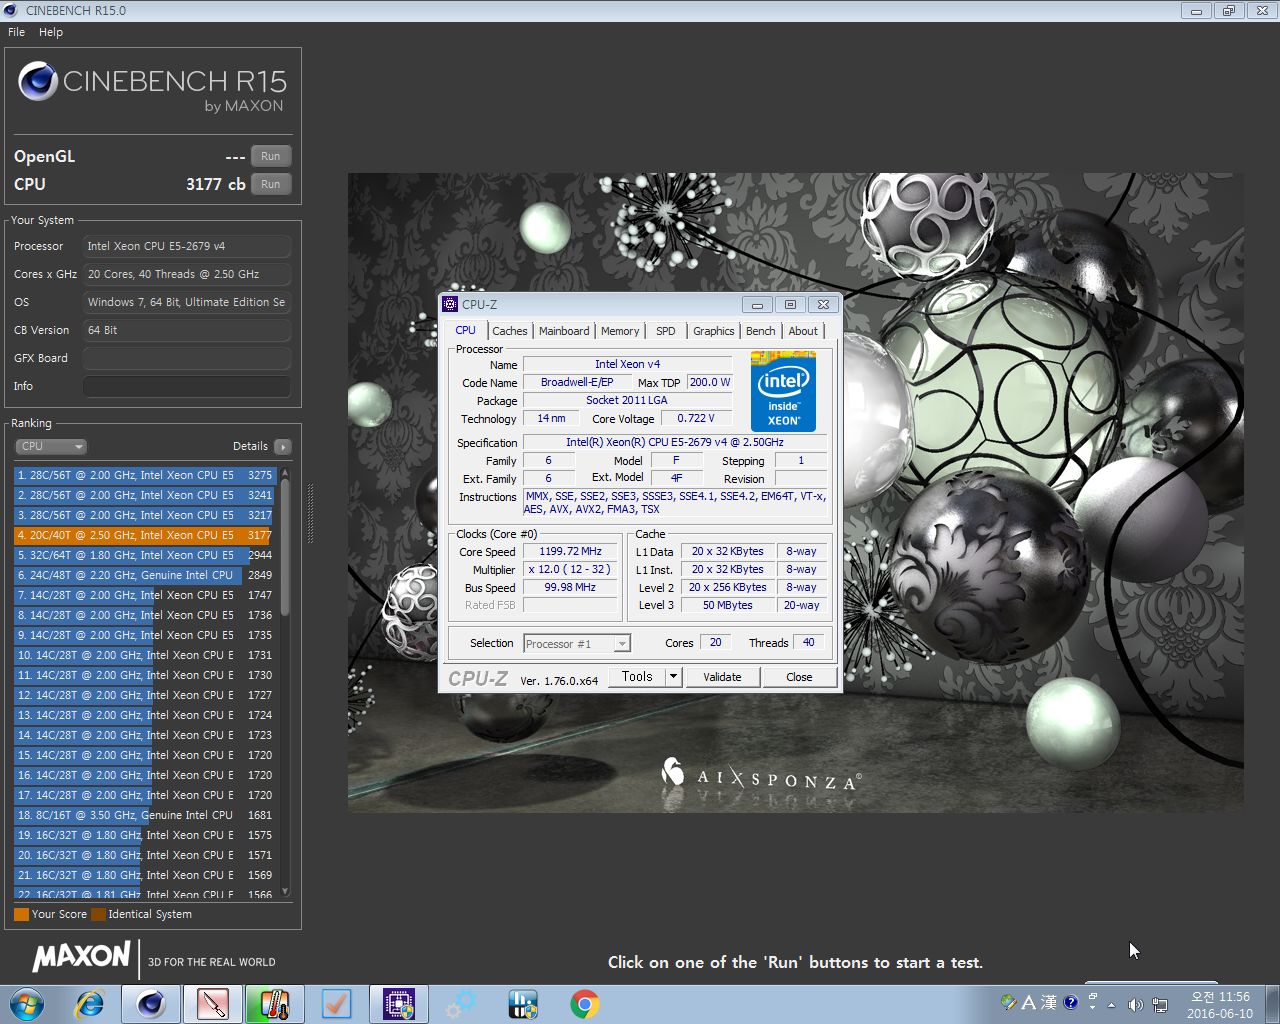
Task: Click the Your Score orange swatch
Action: pyautogui.click(x=21, y=914)
